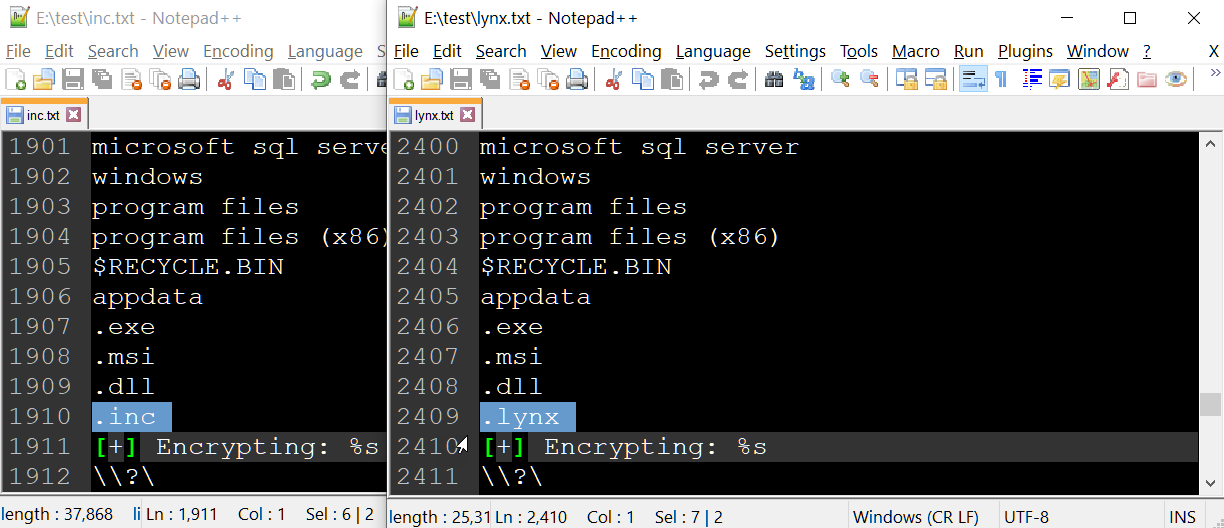This screenshot has height=528, width=1224.
Task: Open Encoding menu in lynx.txt window
Action: (x=626, y=51)
